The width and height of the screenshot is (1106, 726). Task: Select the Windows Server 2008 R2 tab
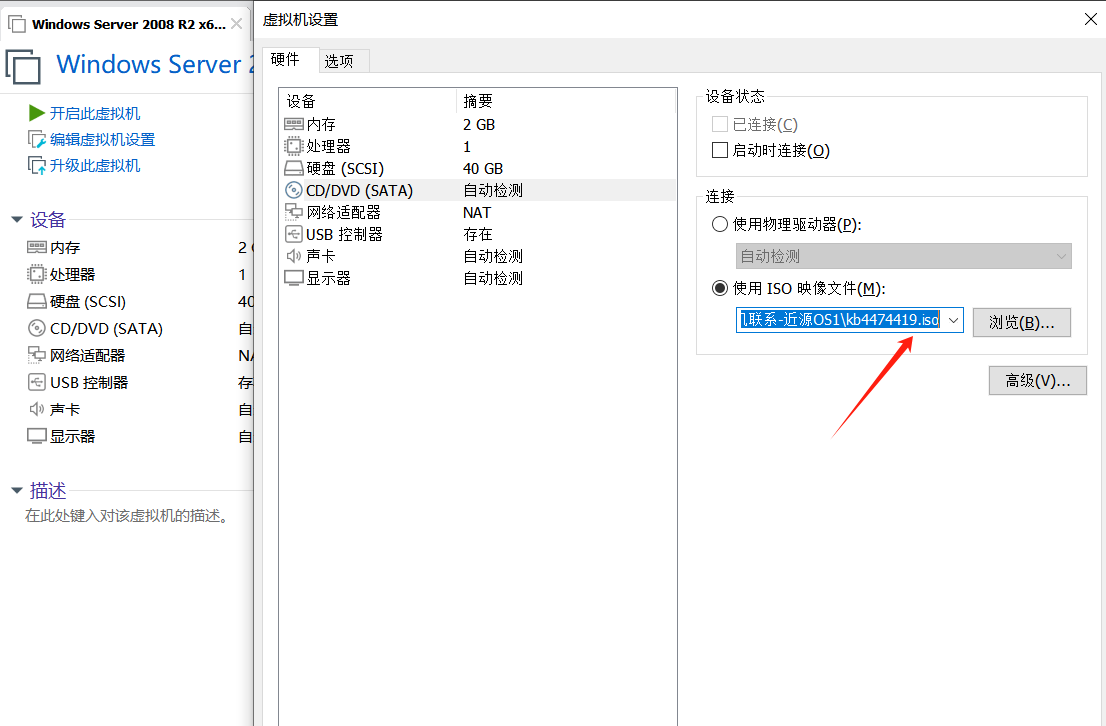[128, 24]
